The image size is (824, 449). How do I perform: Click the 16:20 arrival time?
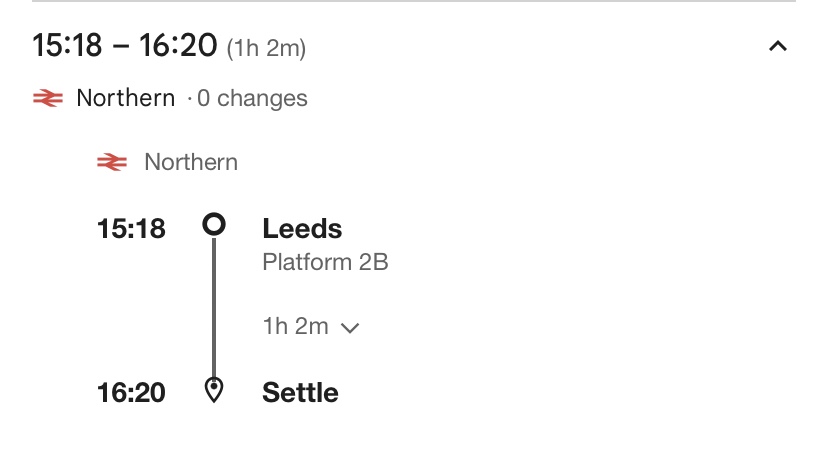(131, 392)
